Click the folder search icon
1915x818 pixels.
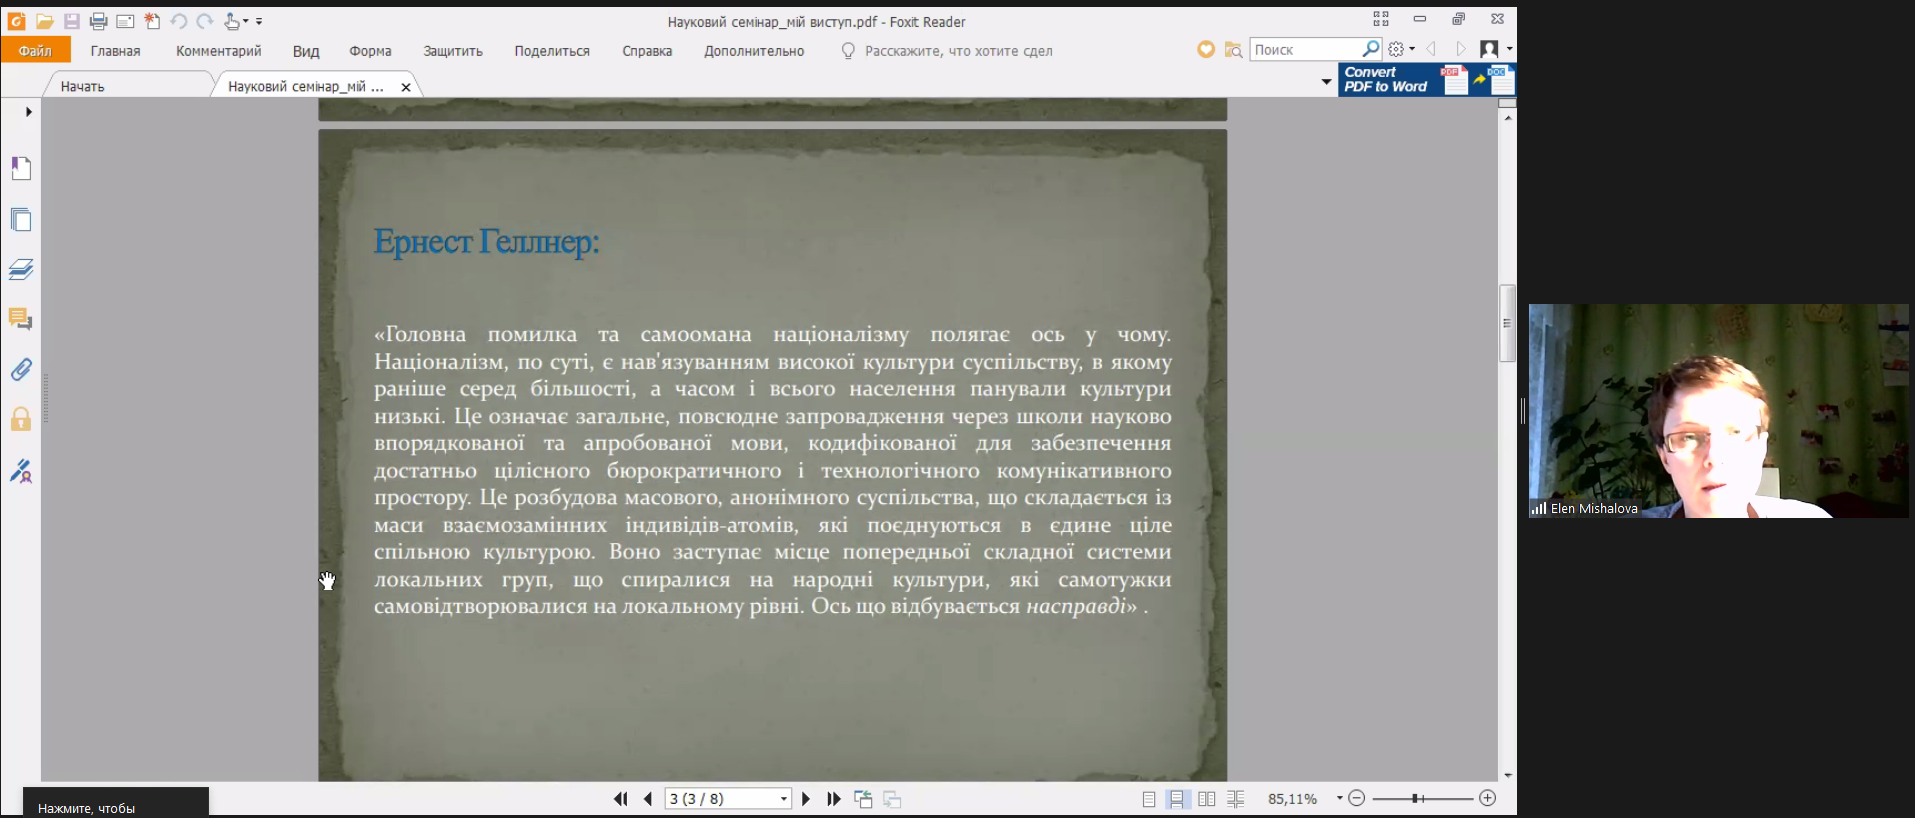(1234, 49)
